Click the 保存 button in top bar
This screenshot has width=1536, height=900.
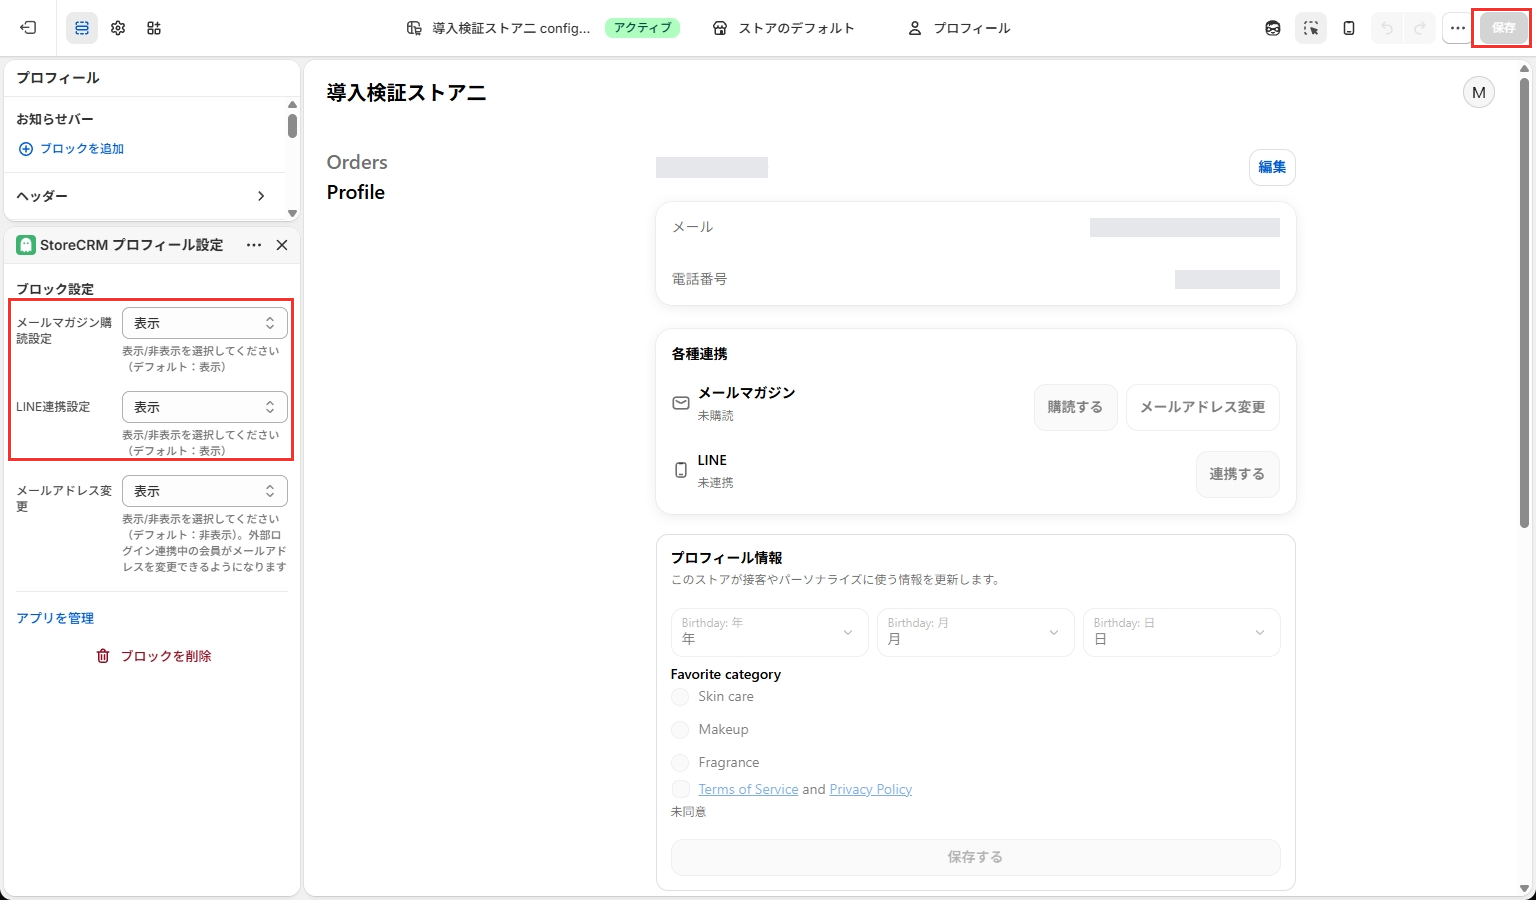pyautogui.click(x=1504, y=28)
